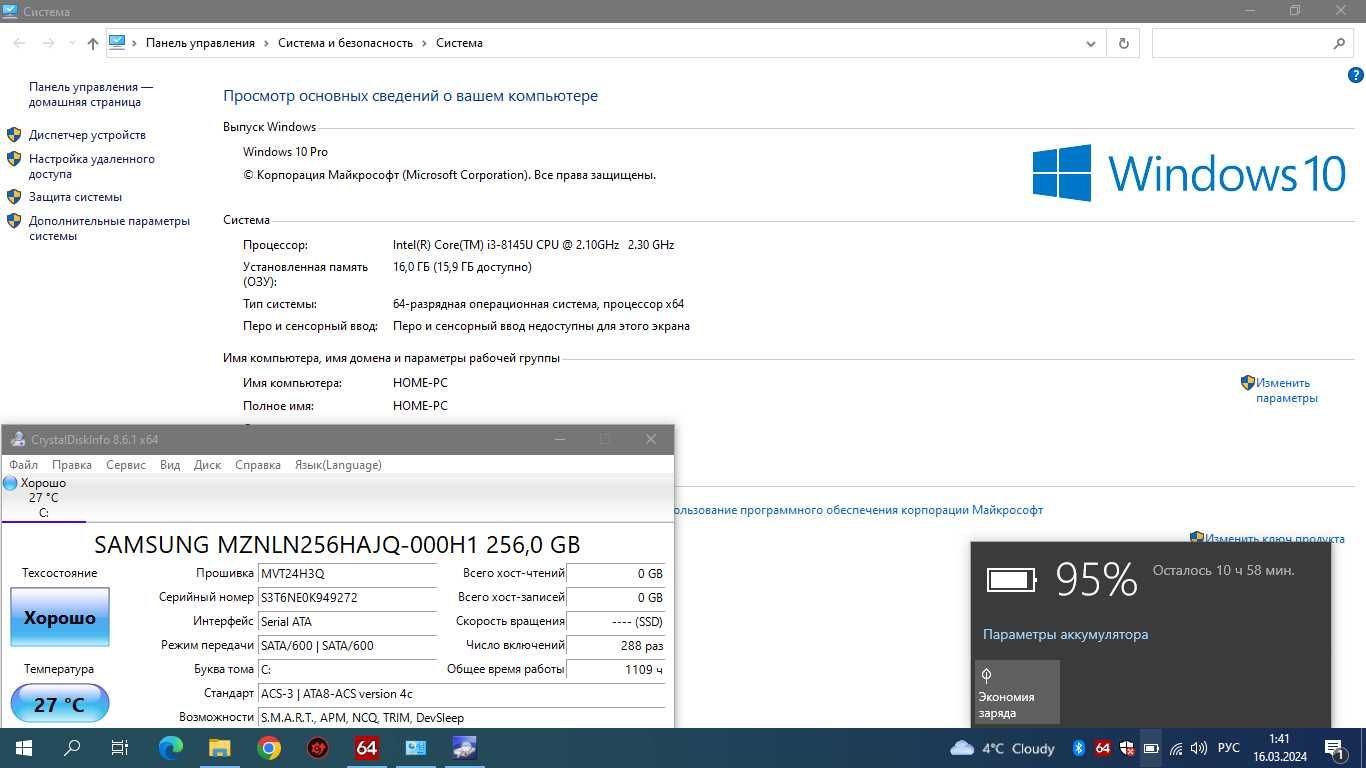Open the Язык(Language) menu

click(338, 465)
